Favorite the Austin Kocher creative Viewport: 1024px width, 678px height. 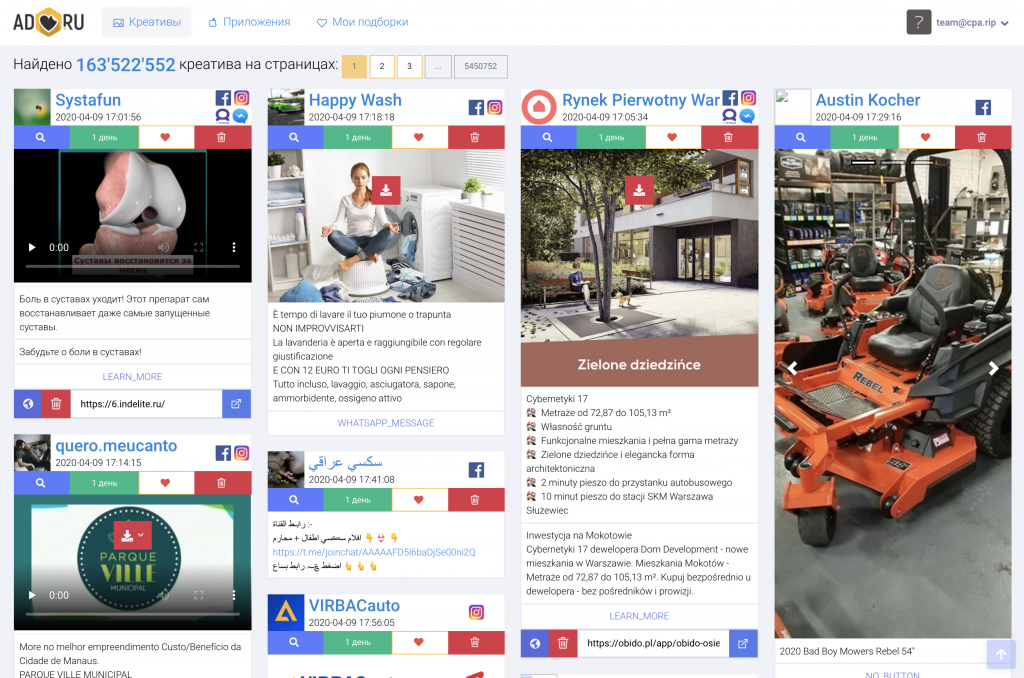pyautogui.click(x=926, y=137)
